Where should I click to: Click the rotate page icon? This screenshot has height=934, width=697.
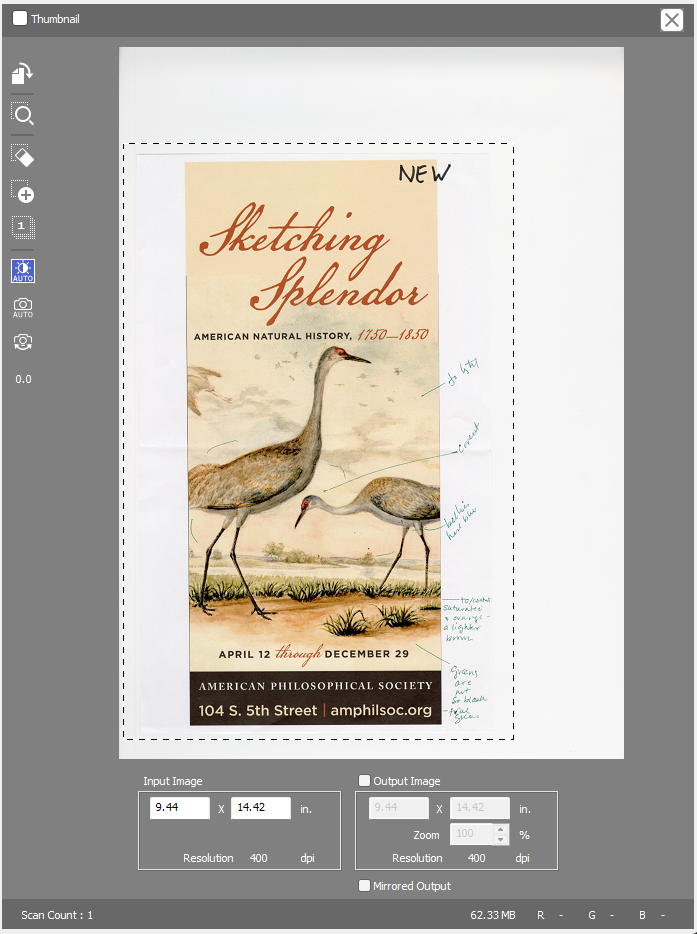pyautogui.click(x=22, y=73)
